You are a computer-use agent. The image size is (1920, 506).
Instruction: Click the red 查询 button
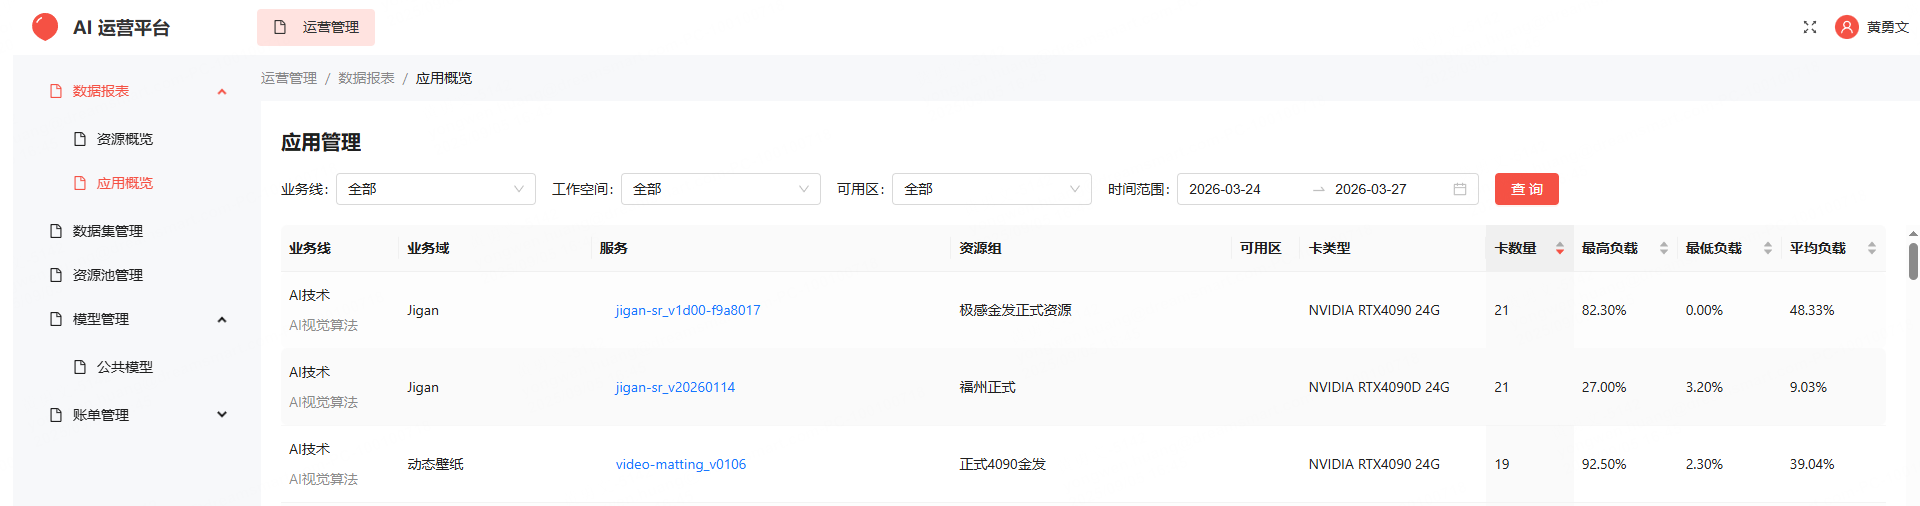coord(1526,189)
